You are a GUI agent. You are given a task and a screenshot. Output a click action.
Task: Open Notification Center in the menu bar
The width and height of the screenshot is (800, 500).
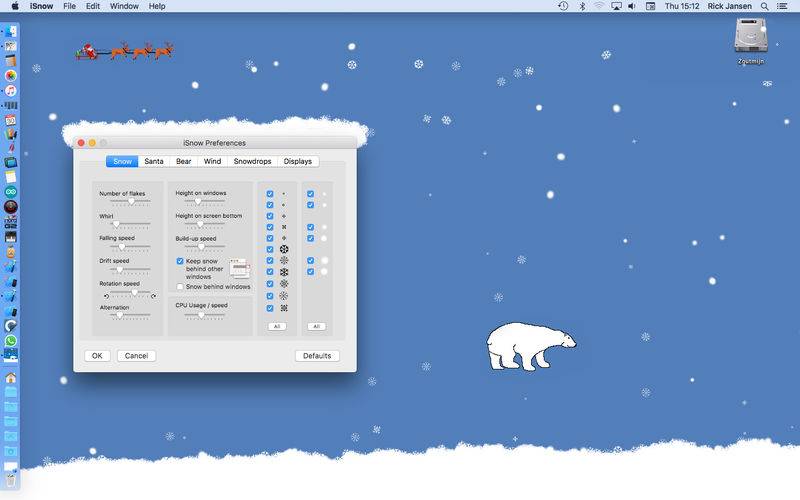(x=782, y=6)
